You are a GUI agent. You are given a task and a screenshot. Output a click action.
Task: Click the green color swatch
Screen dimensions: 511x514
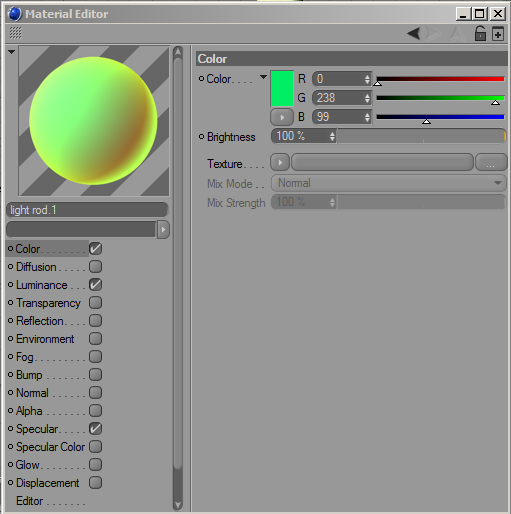pyautogui.click(x=282, y=88)
